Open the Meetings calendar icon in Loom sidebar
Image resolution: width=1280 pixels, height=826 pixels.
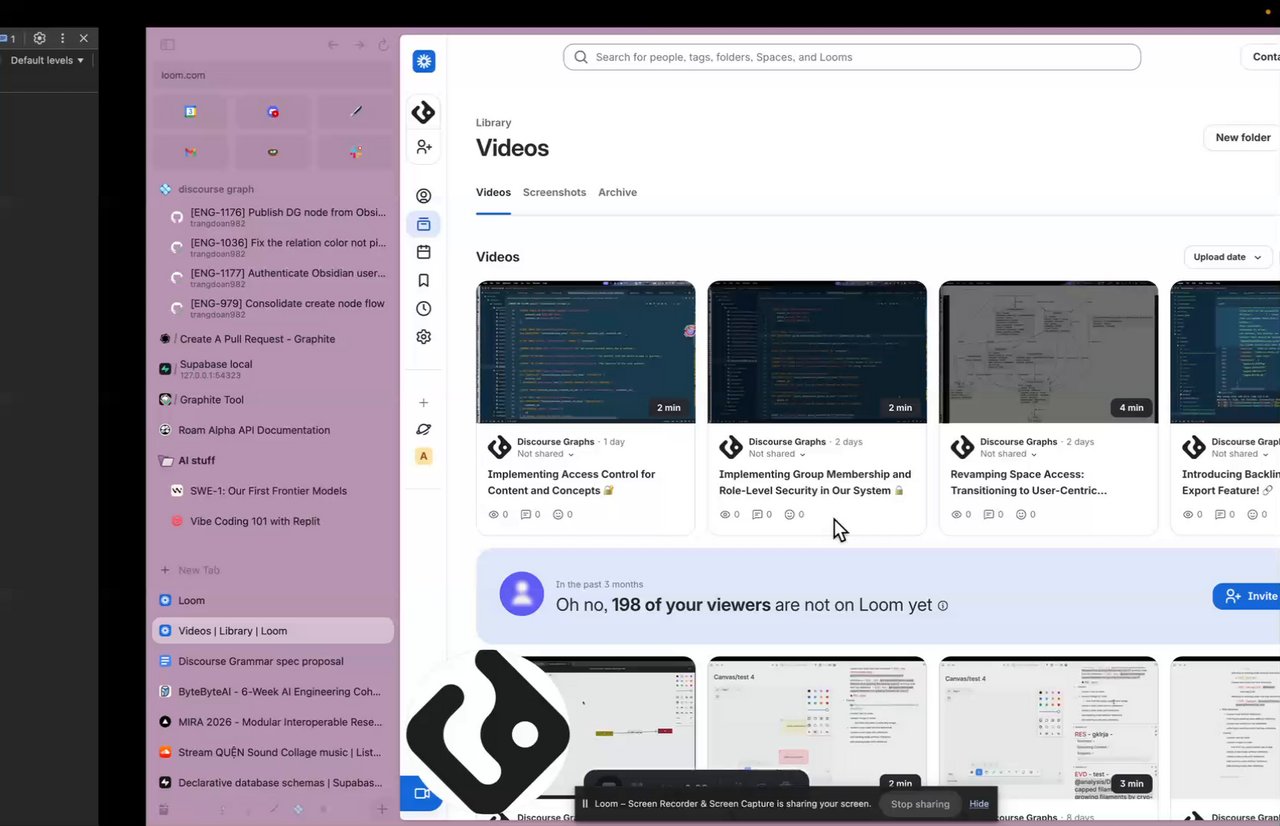(x=424, y=252)
